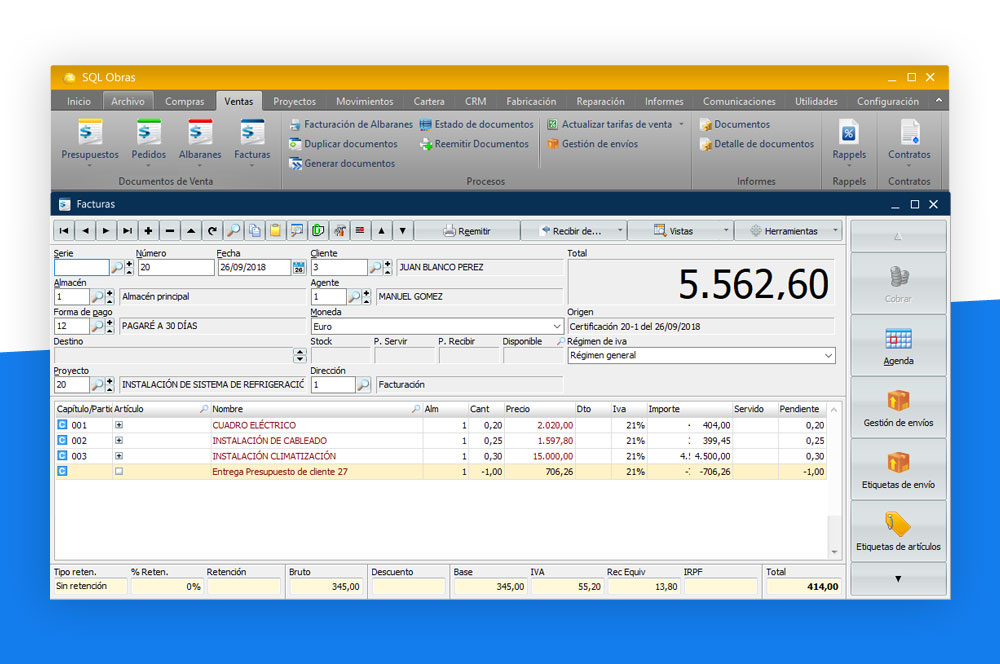Image resolution: width=1000 pixels, height=664 pixels.
Task: Click the calendar icon beside Fecha
Action: click(298, 268)
